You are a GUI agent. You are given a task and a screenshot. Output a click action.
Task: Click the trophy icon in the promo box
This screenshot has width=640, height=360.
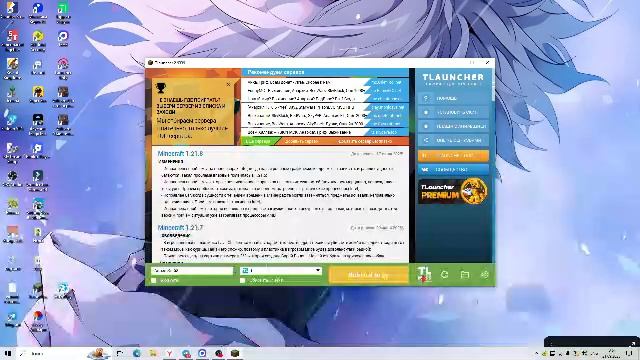(161, 88)
